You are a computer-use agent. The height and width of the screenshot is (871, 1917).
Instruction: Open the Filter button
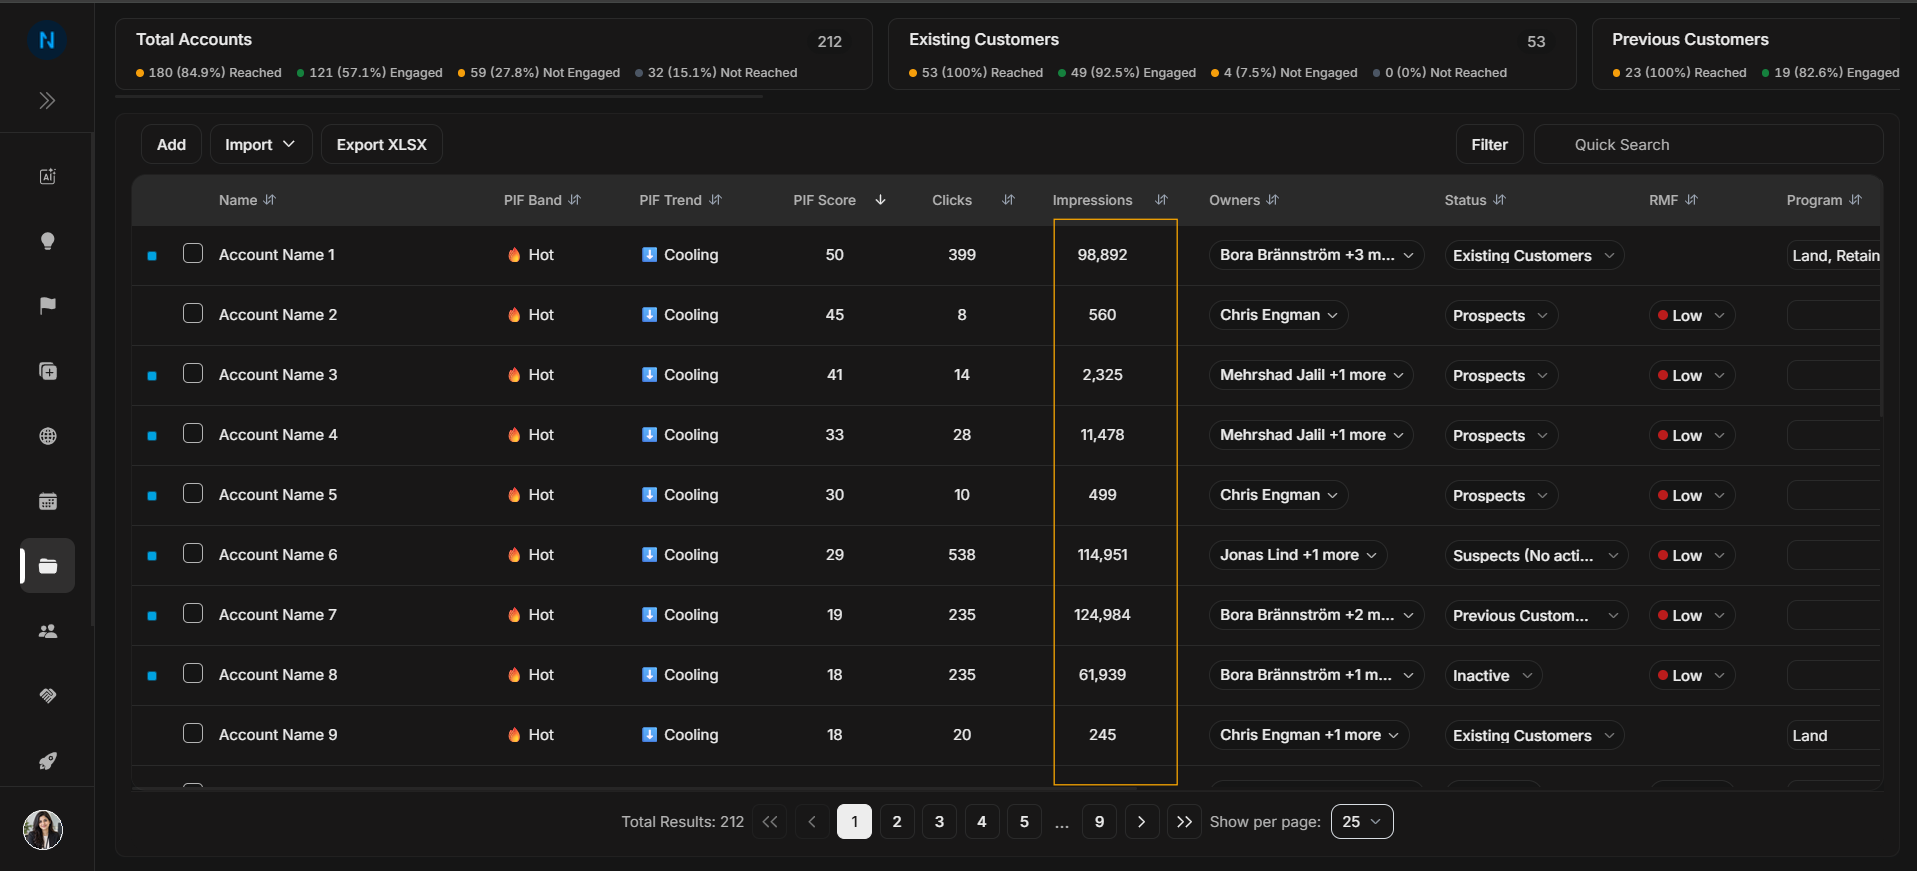click(x=1489, y=145)
